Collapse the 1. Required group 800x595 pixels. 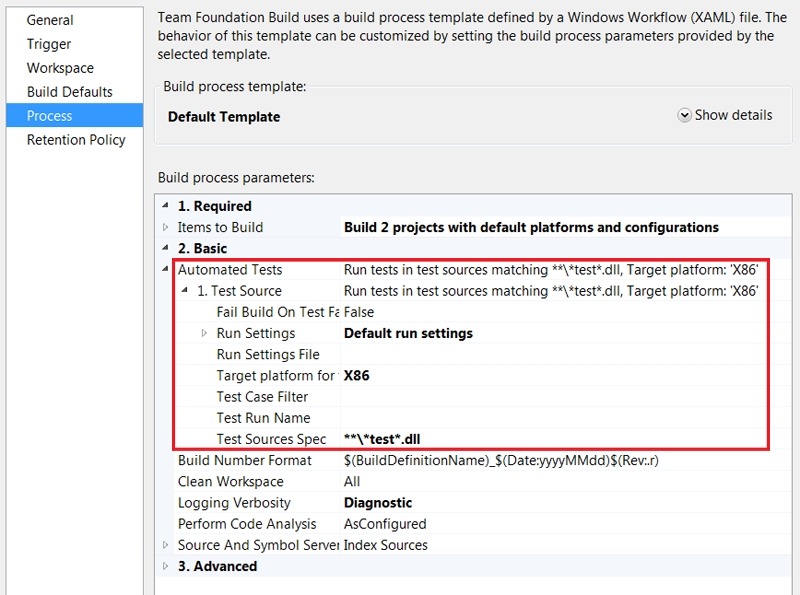[x=165, y=206]
